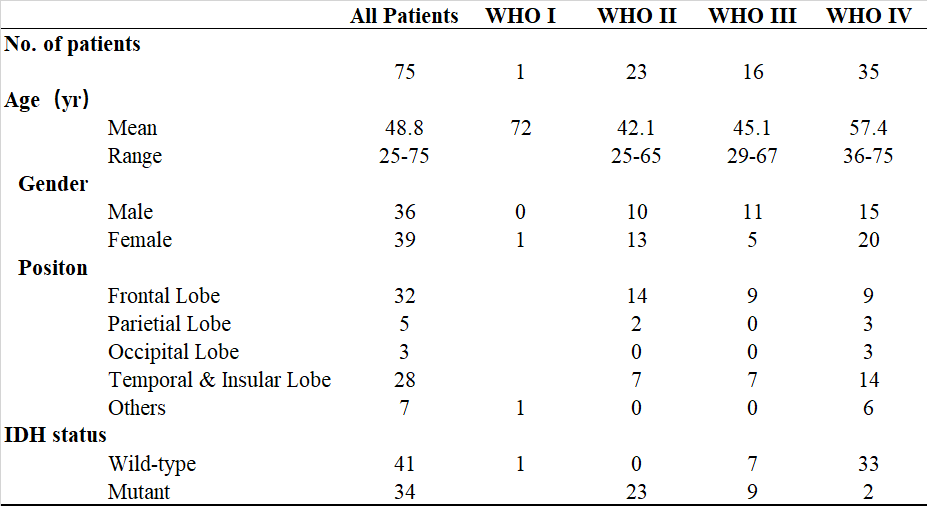Screen dimensions: 927x506
Task: Click the 'IDH status' section heading
Action: [x=56, y=436]
